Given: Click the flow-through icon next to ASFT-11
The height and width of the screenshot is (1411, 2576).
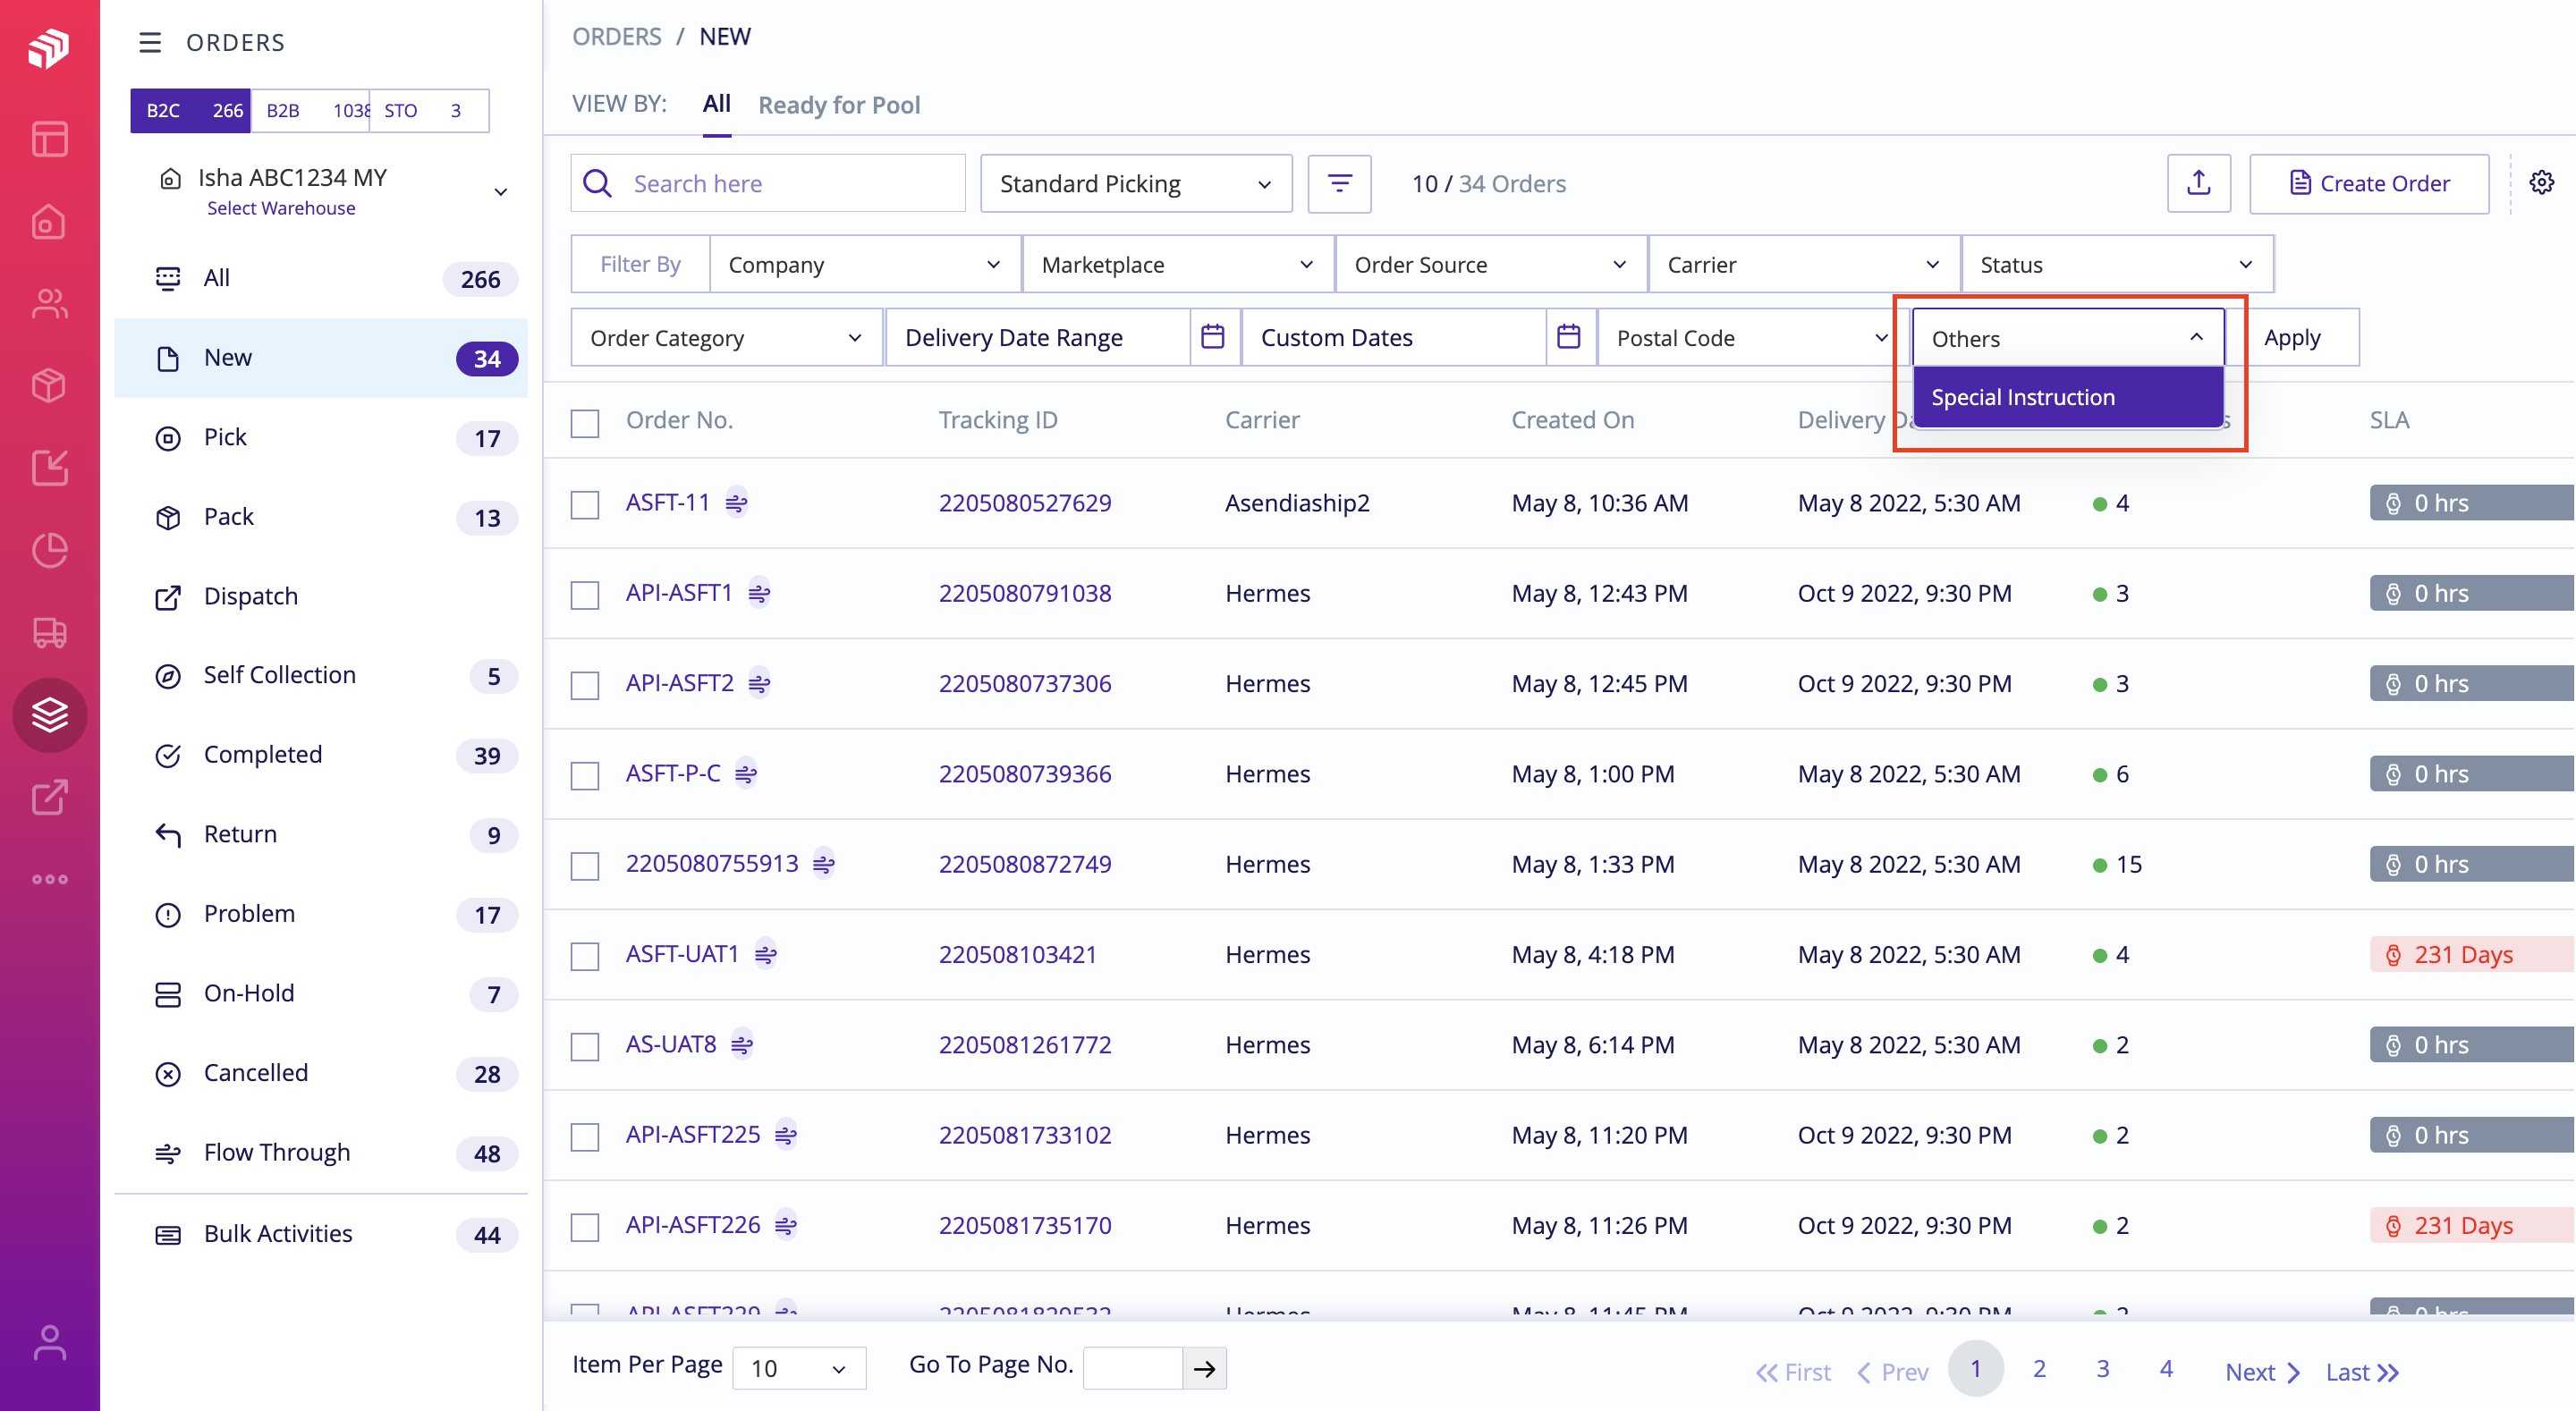Looking at the screenshot, I should coord(739,504).
